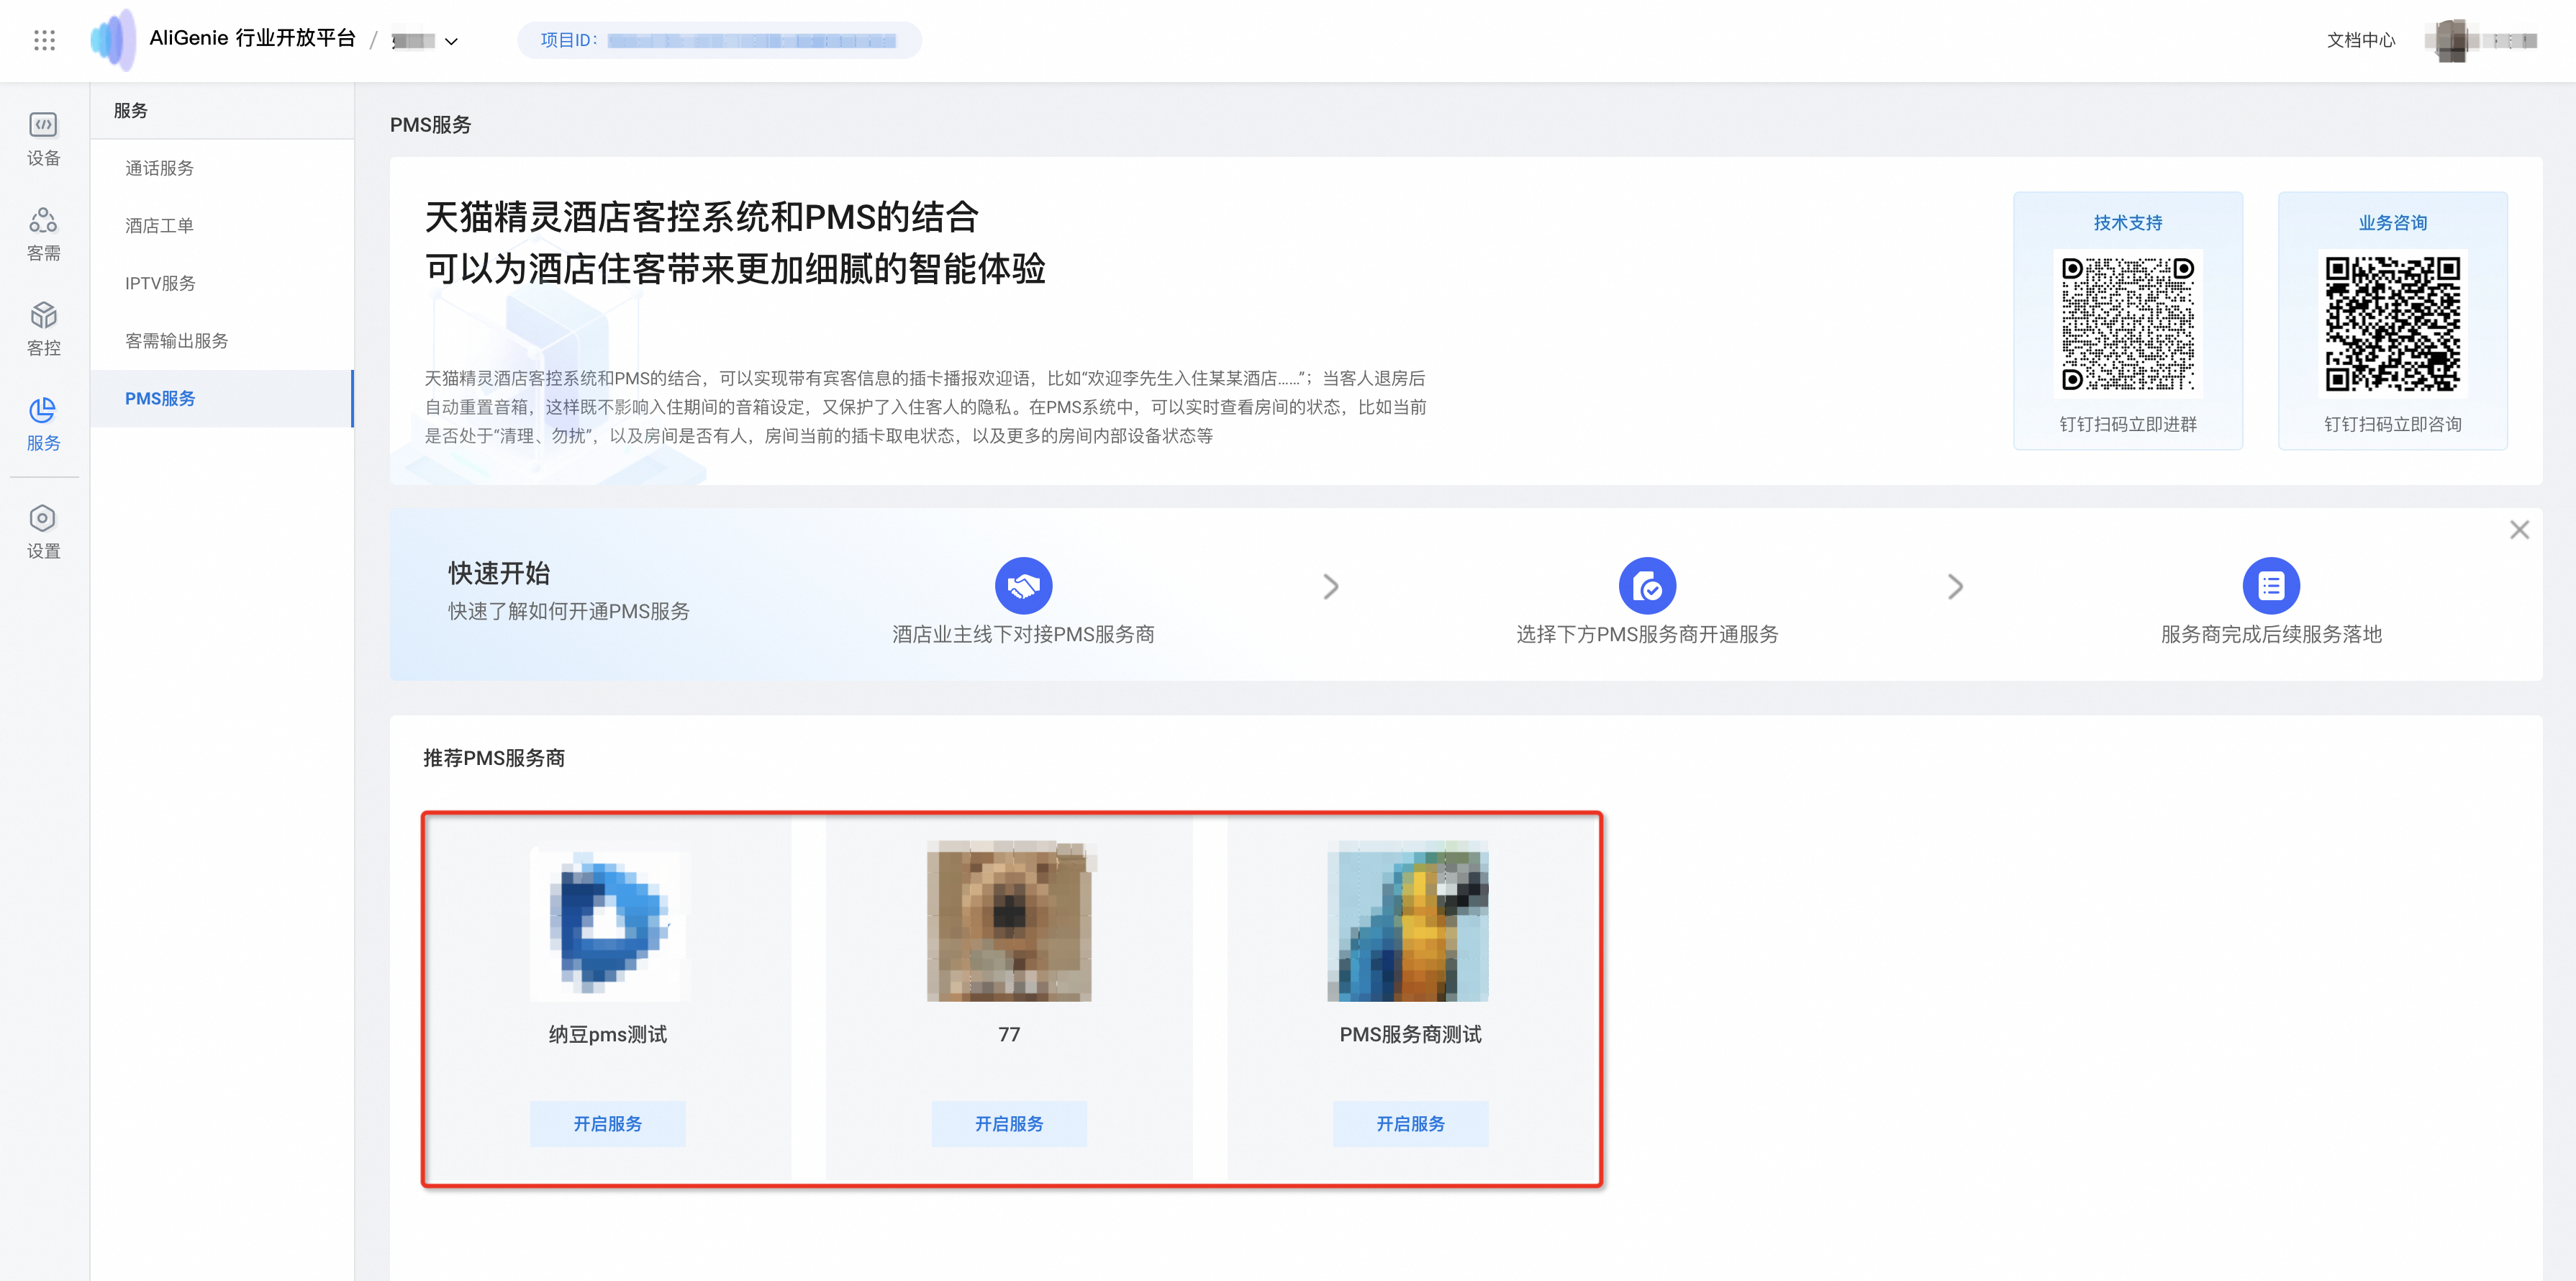Screen dimensions: 2576x1281
Task: Click 开启服务 for PMS服务商测试
Action: [1410, 1124]
